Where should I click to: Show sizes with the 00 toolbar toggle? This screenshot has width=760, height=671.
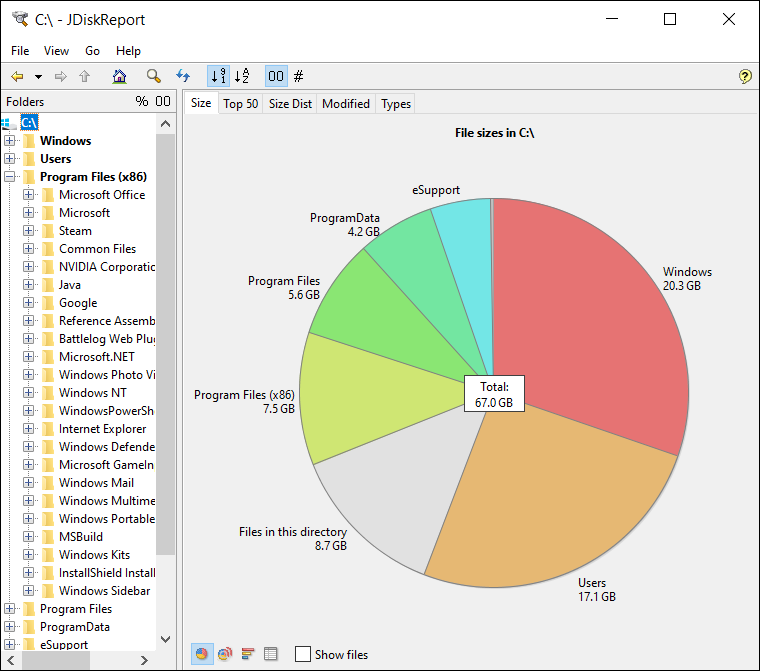(x=276, y=76)
